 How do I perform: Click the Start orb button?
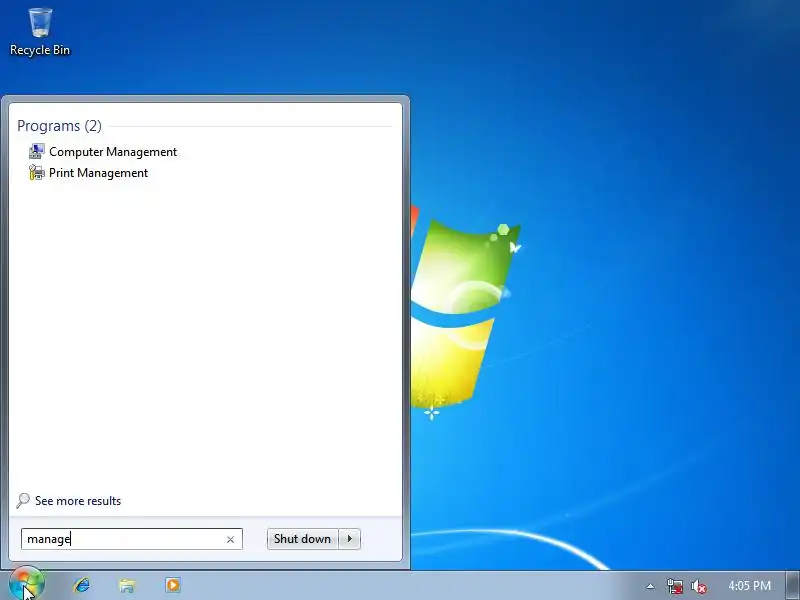coord(27,585)
